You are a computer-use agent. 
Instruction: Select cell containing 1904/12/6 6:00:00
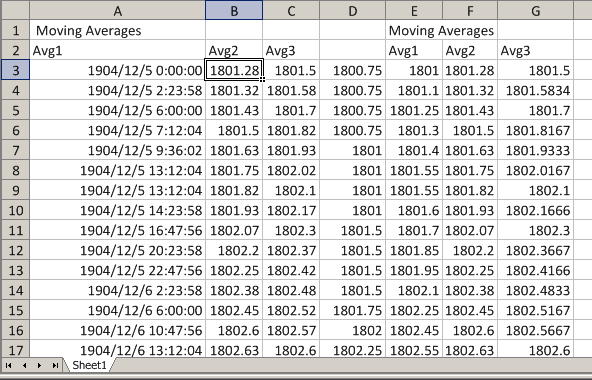(x=117, y=310)
